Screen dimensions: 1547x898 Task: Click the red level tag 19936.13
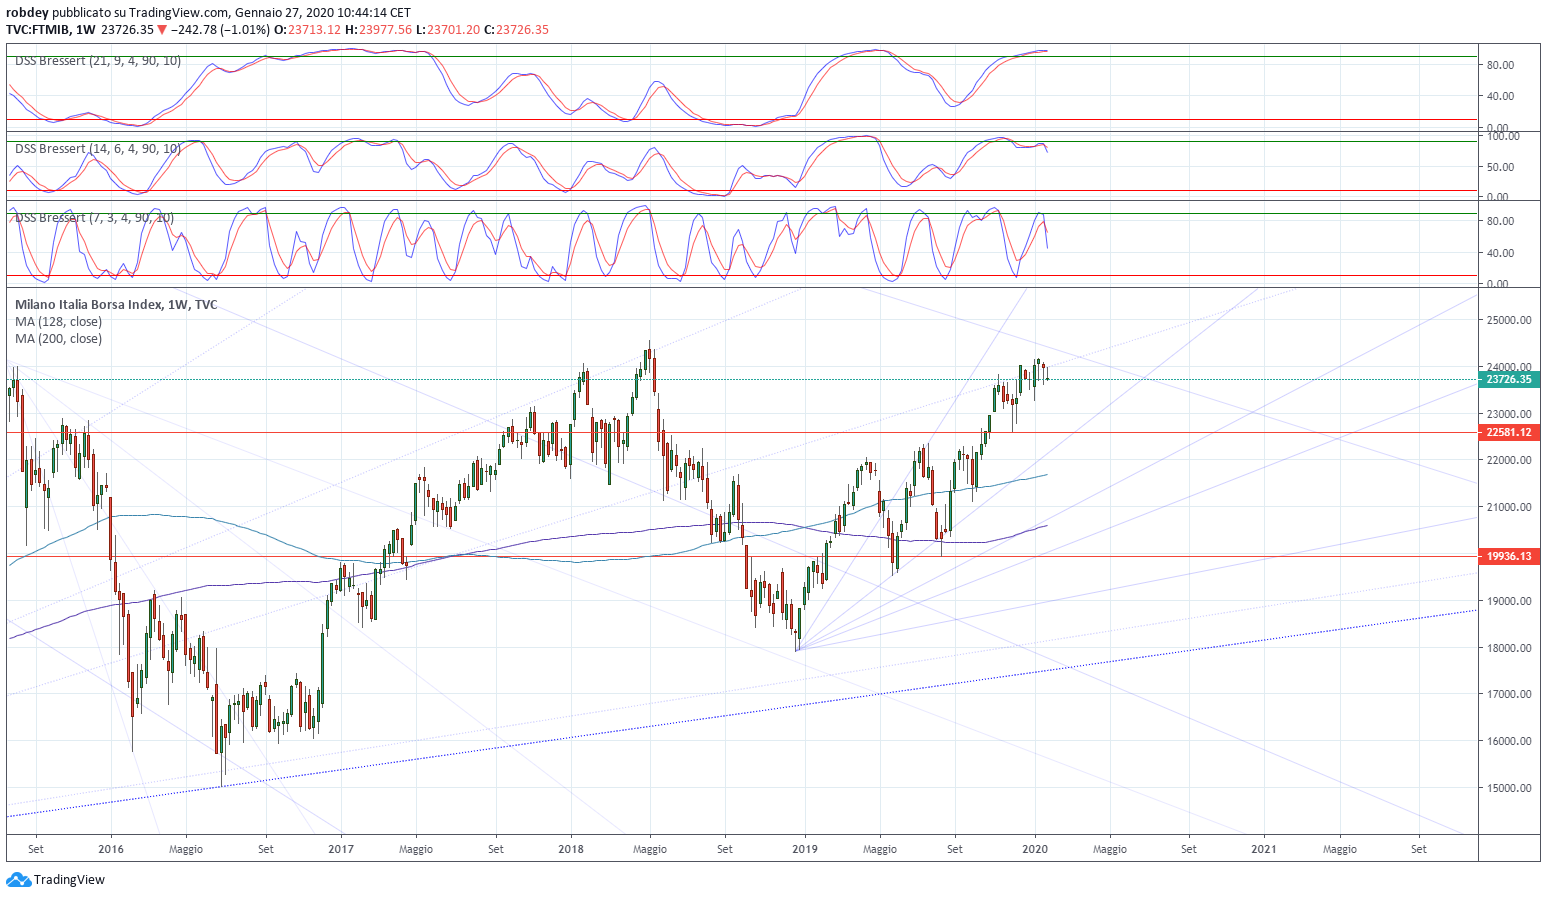[x=1508, y=556]
